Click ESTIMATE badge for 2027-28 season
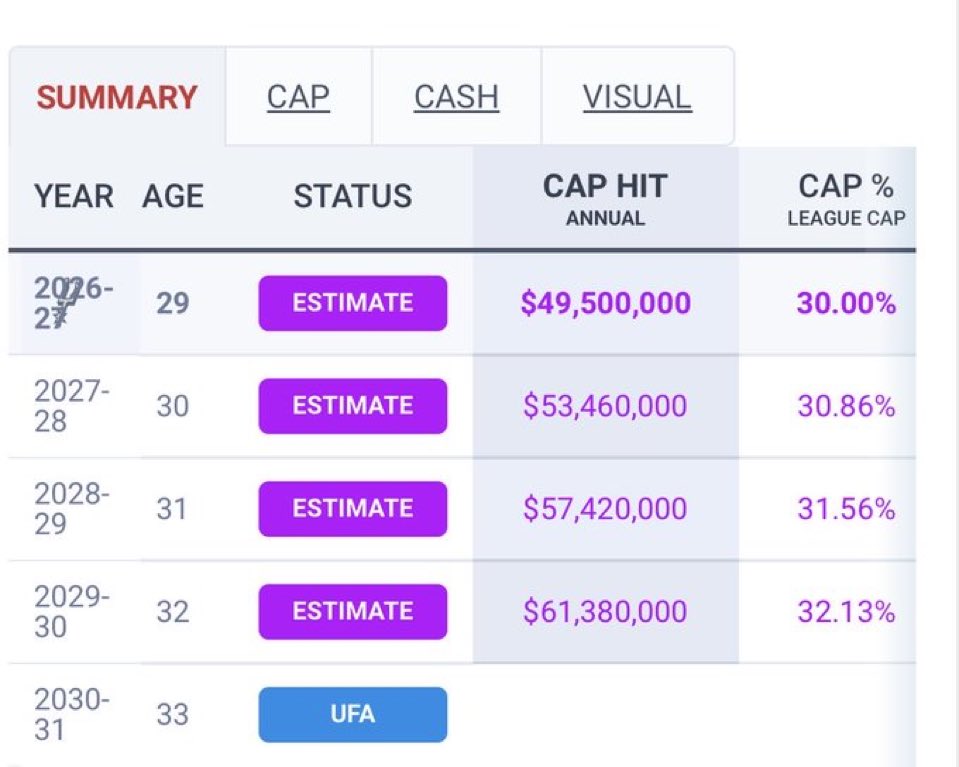Image resolution: width=959 pixels, height=767 pixels. tap(353, 406)
